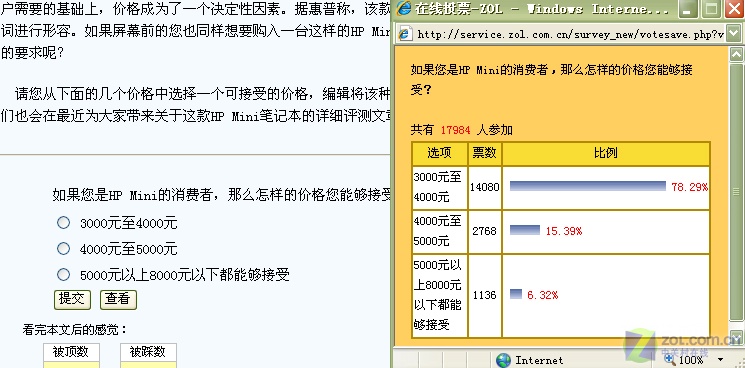Click the 15.39% result bar
Image resolution: width=745 pixels, height=368 pixels.
525,230
